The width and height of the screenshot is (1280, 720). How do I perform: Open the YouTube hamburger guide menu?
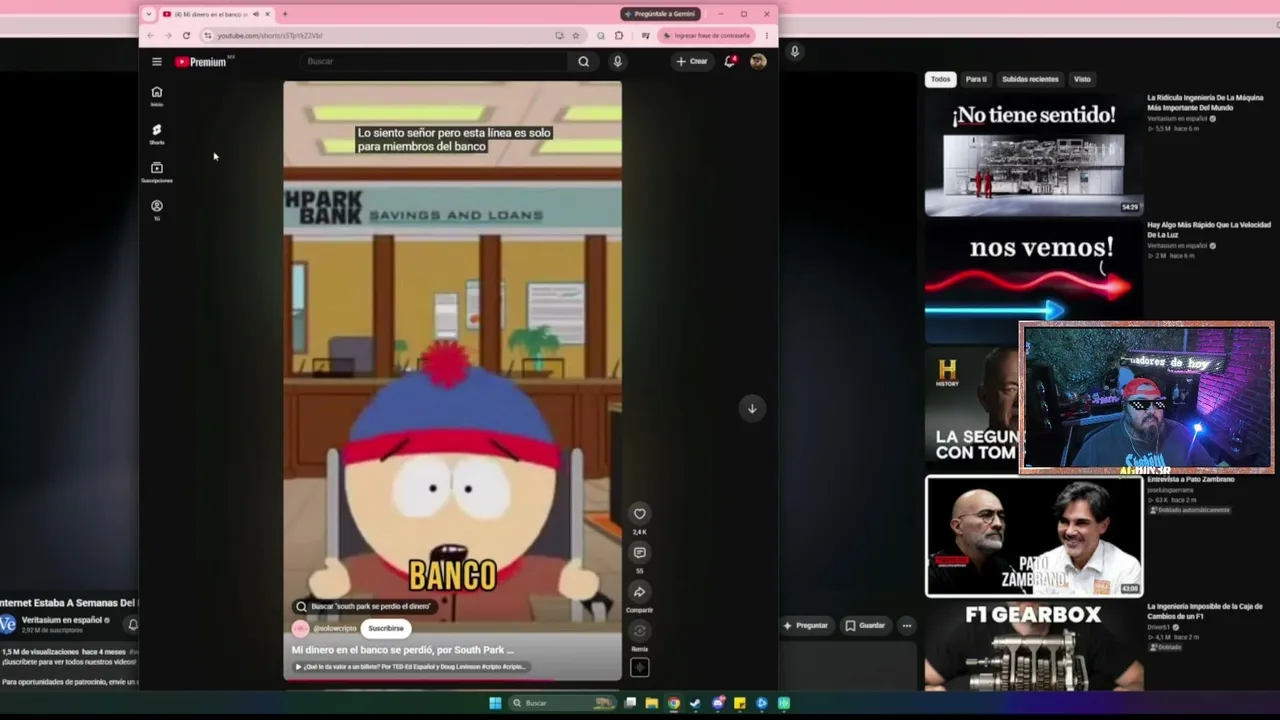coord(157,62)
